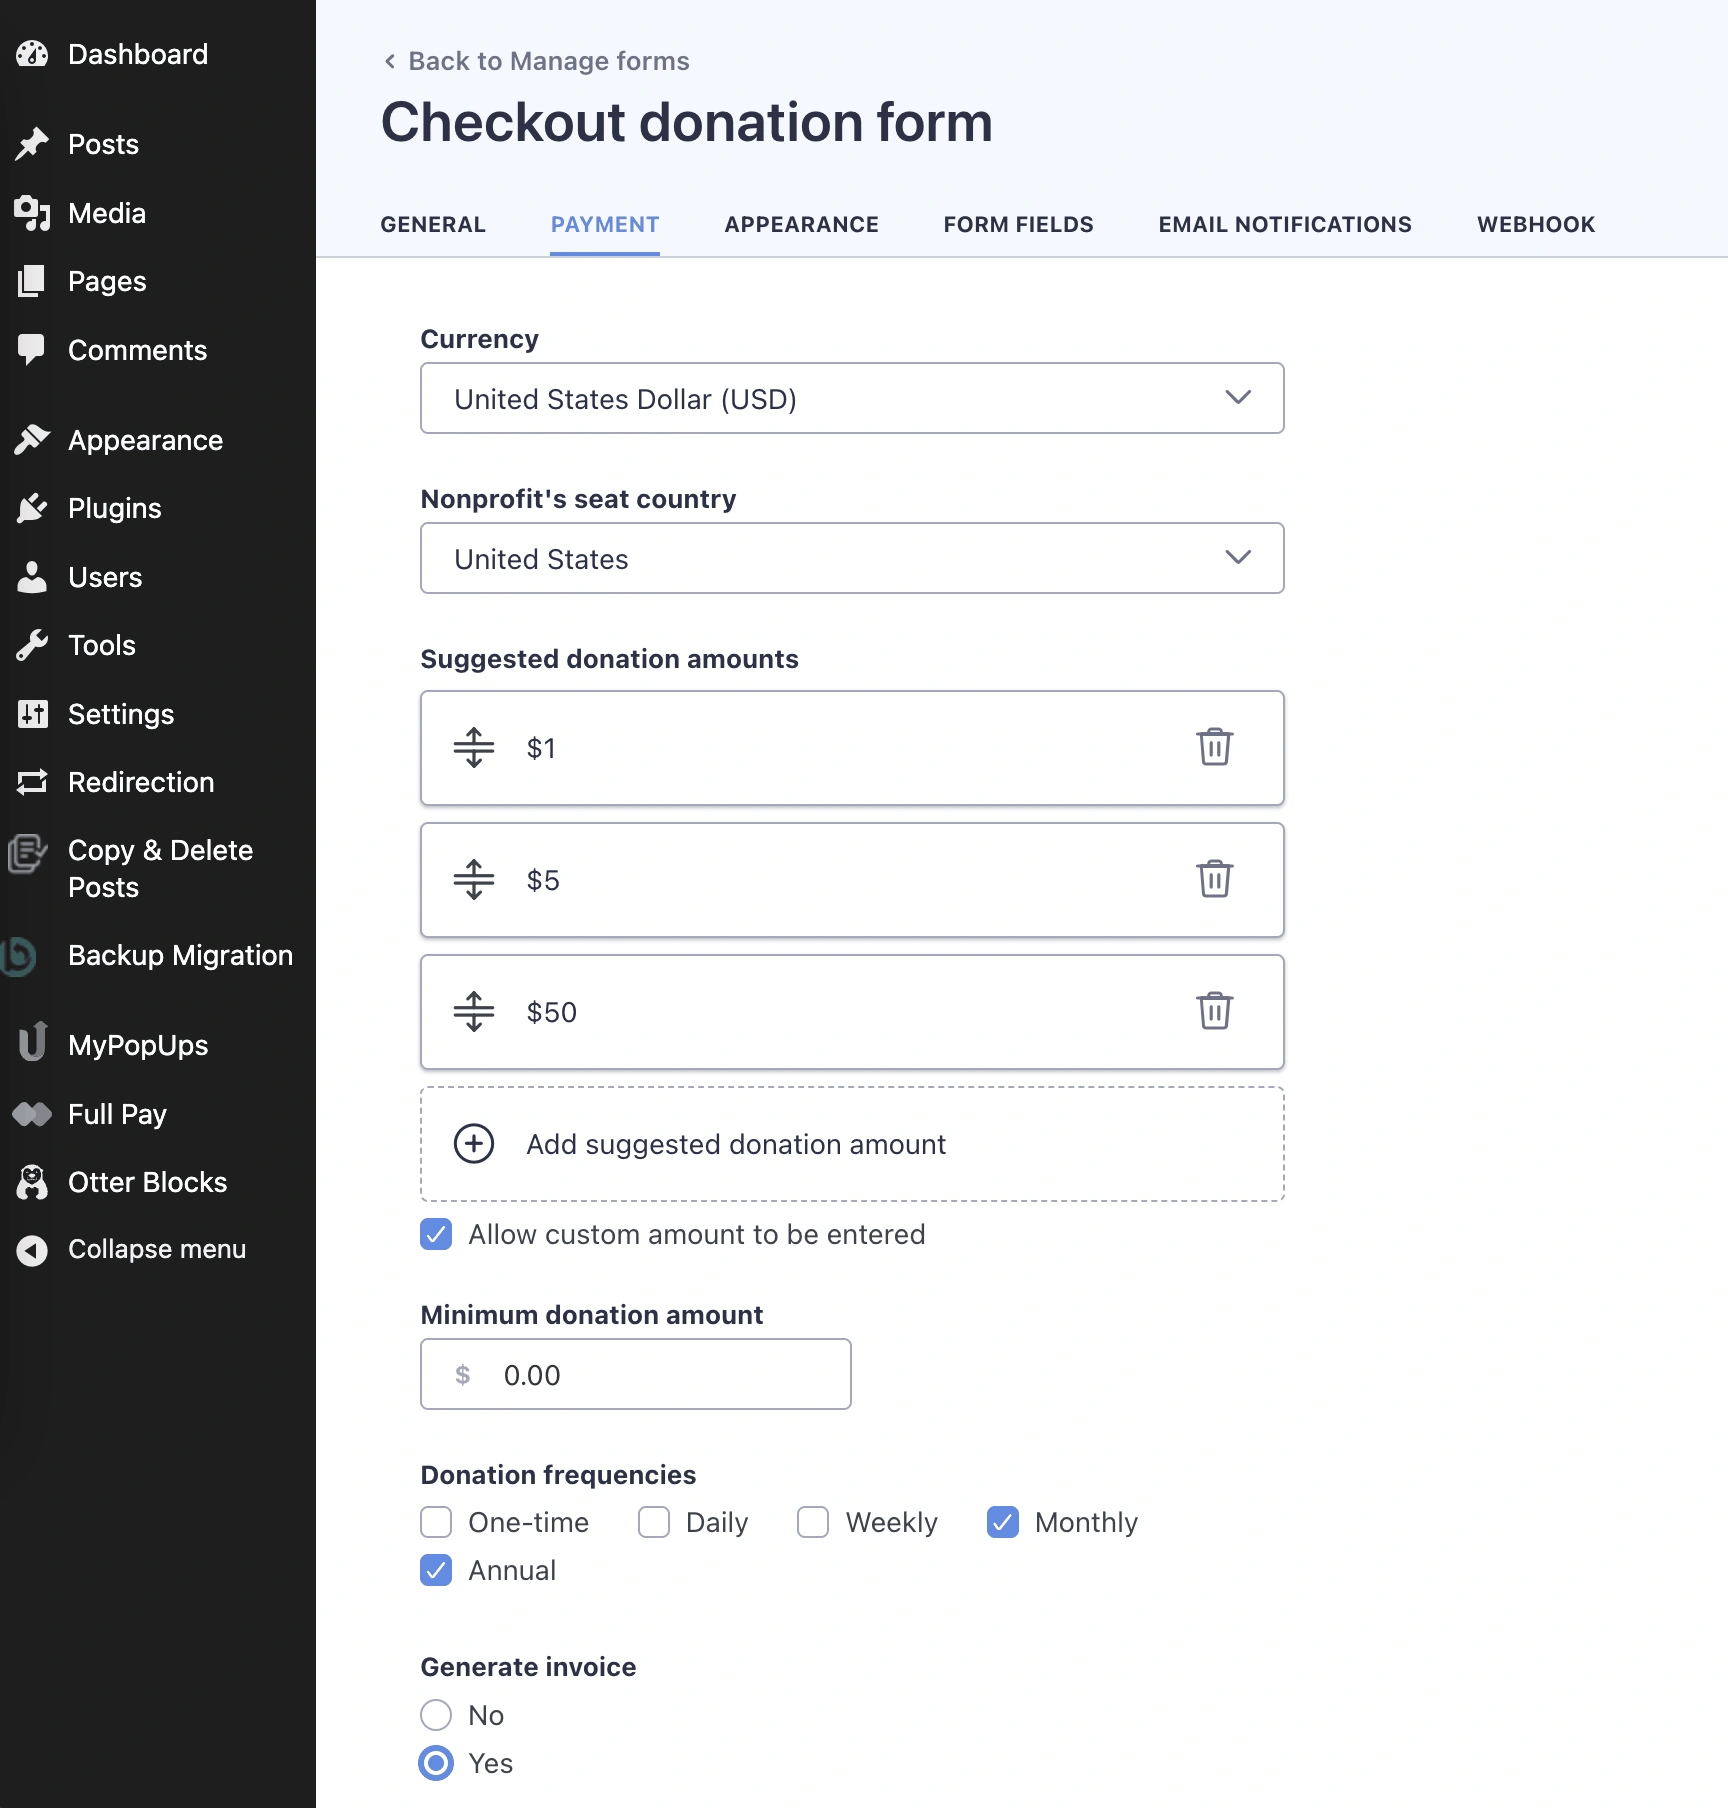Click trash icon for $50 amount

1214,1011
